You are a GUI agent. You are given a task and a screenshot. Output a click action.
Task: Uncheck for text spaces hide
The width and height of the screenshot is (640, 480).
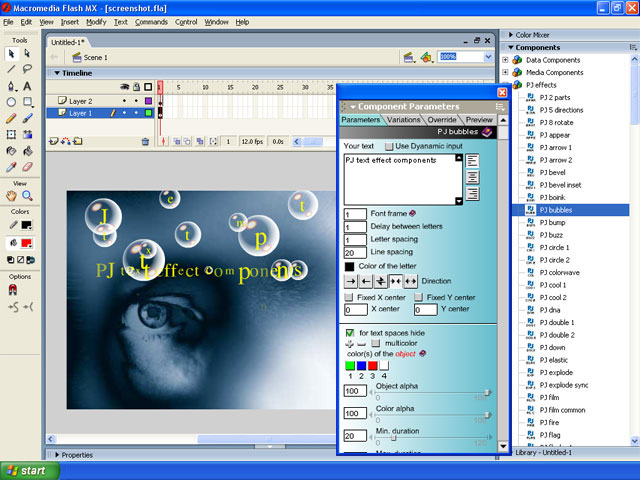point(350,333)
